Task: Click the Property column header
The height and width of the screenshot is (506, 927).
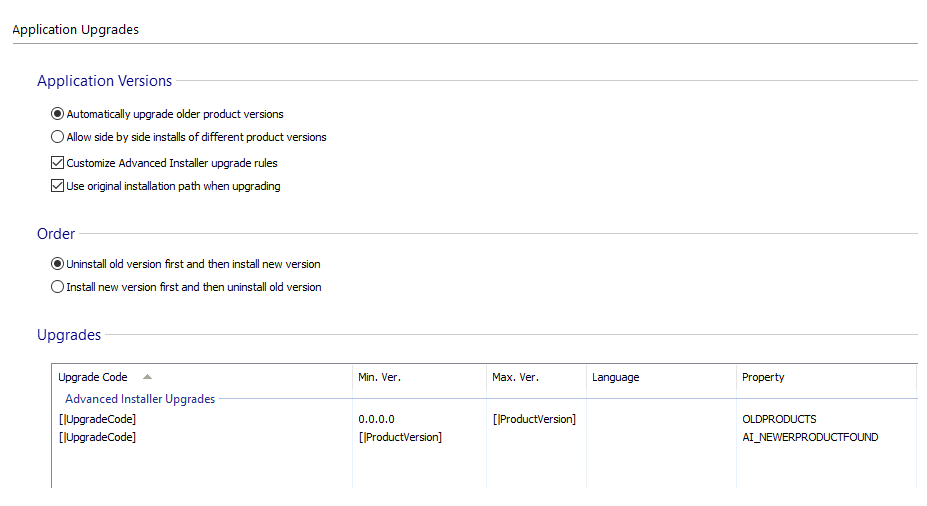Action: pyautogui.click(x=763, y=377)
